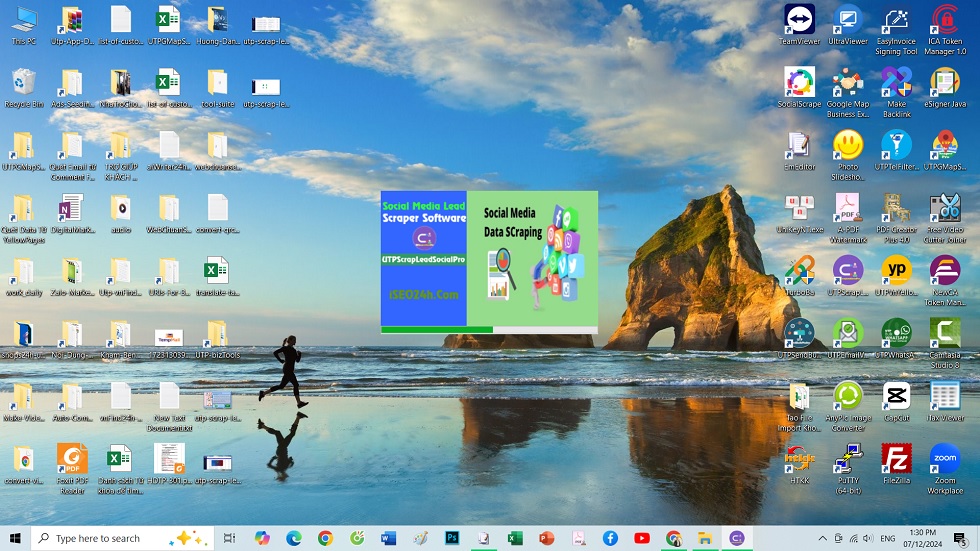Image resolution: width=980 pixels, height=551 pixels.
Task: Open Microsoft Word from the taskbar
Action: point(389,538)
